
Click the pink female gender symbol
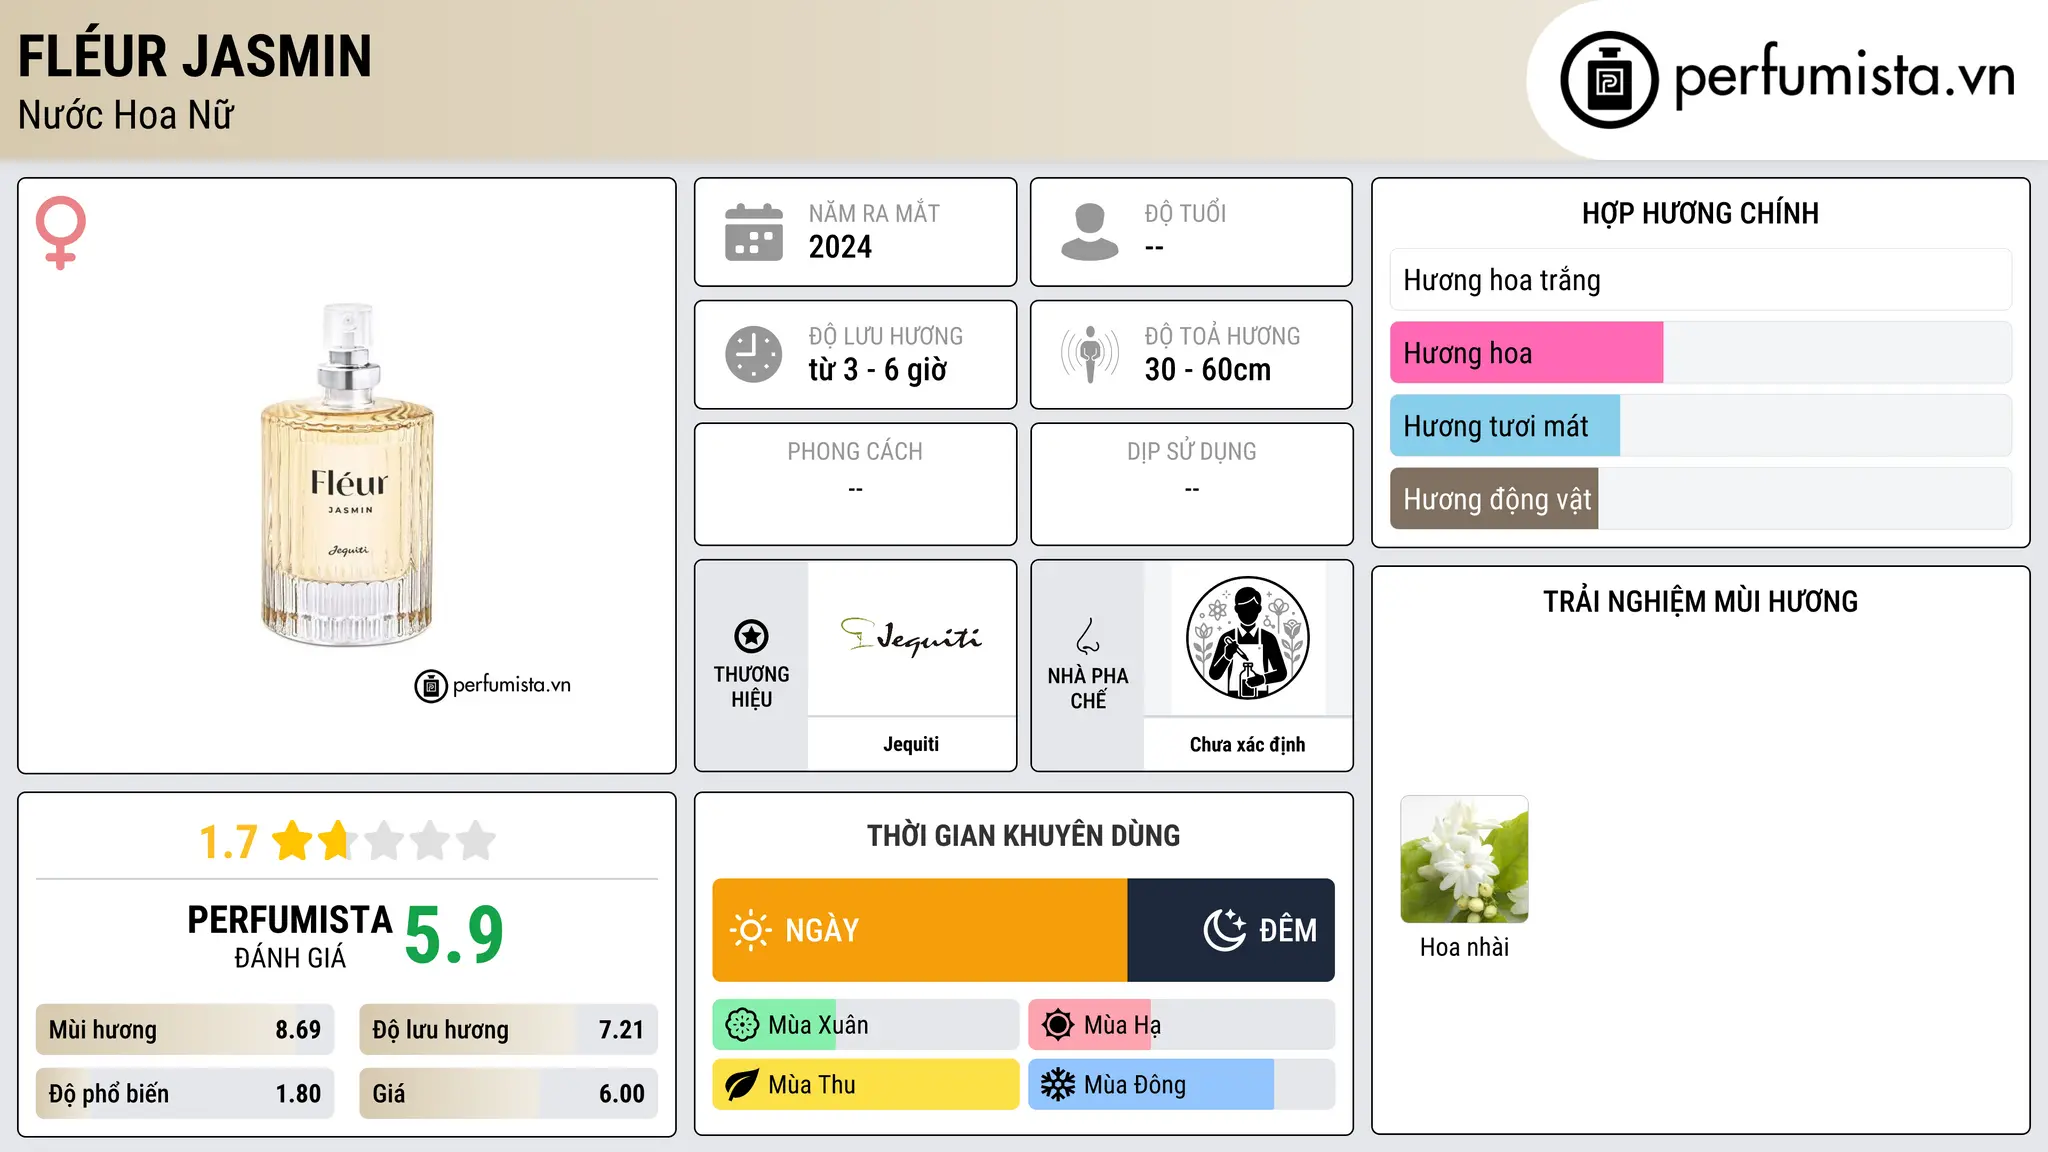pos(61,232)
